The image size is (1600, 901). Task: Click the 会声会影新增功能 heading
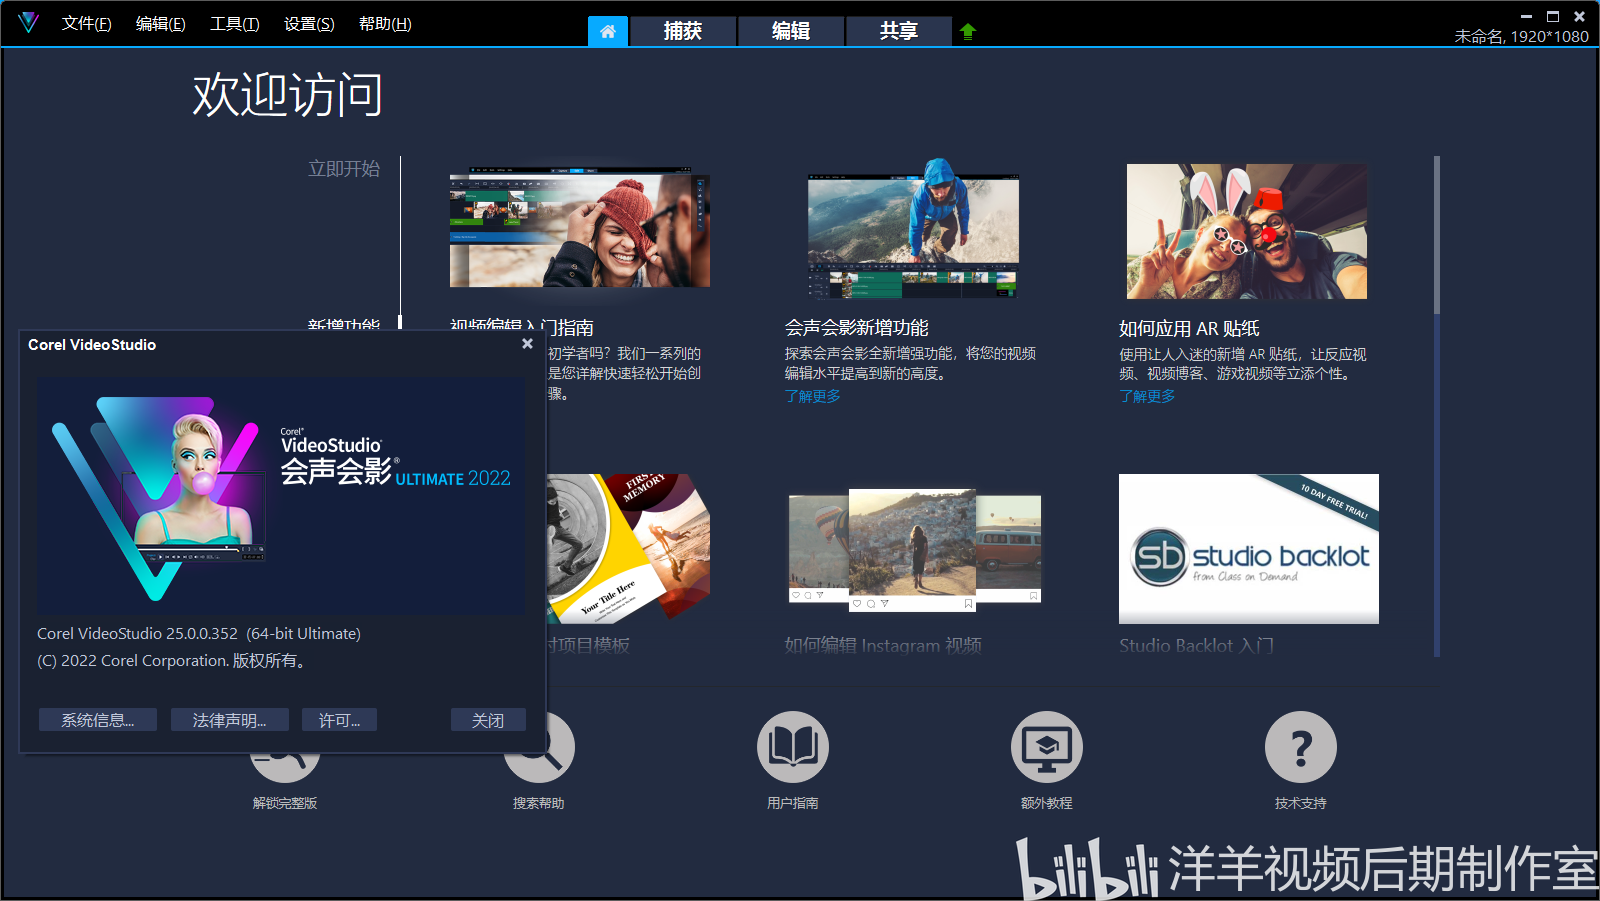coord(857,328)
